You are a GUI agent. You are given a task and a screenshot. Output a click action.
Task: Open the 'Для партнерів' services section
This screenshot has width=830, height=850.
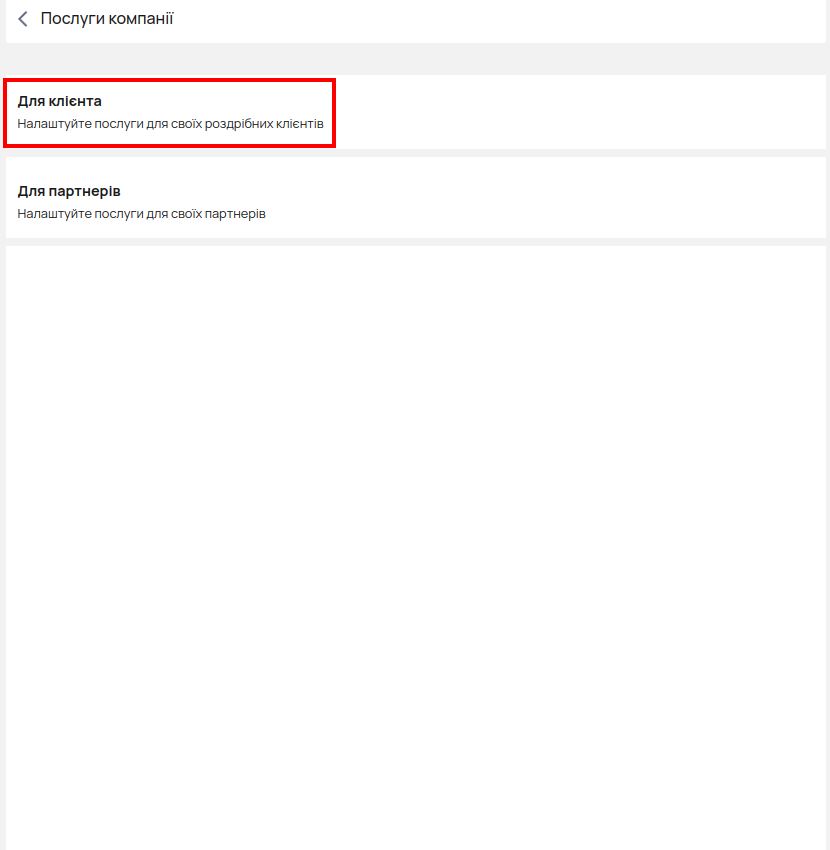(x=415, y=198)
